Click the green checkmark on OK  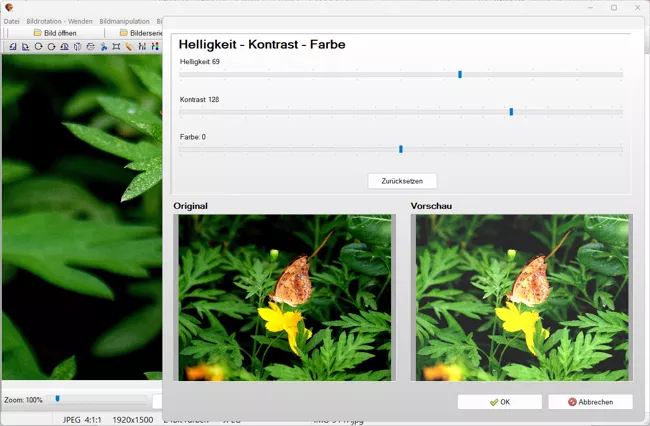click(493, 402)
